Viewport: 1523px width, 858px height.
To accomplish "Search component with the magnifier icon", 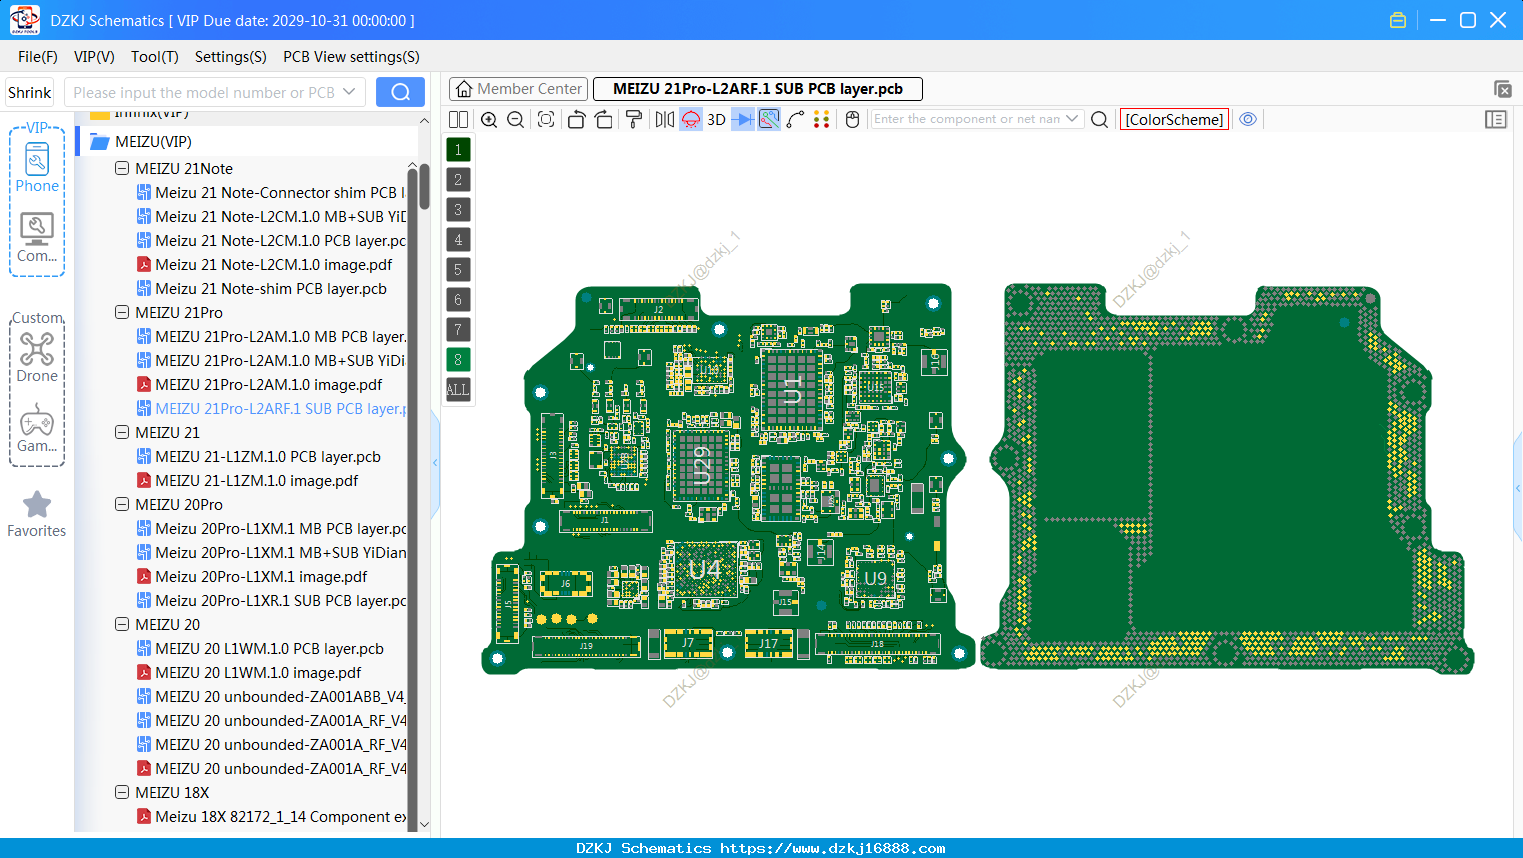I will point(1100,119).
